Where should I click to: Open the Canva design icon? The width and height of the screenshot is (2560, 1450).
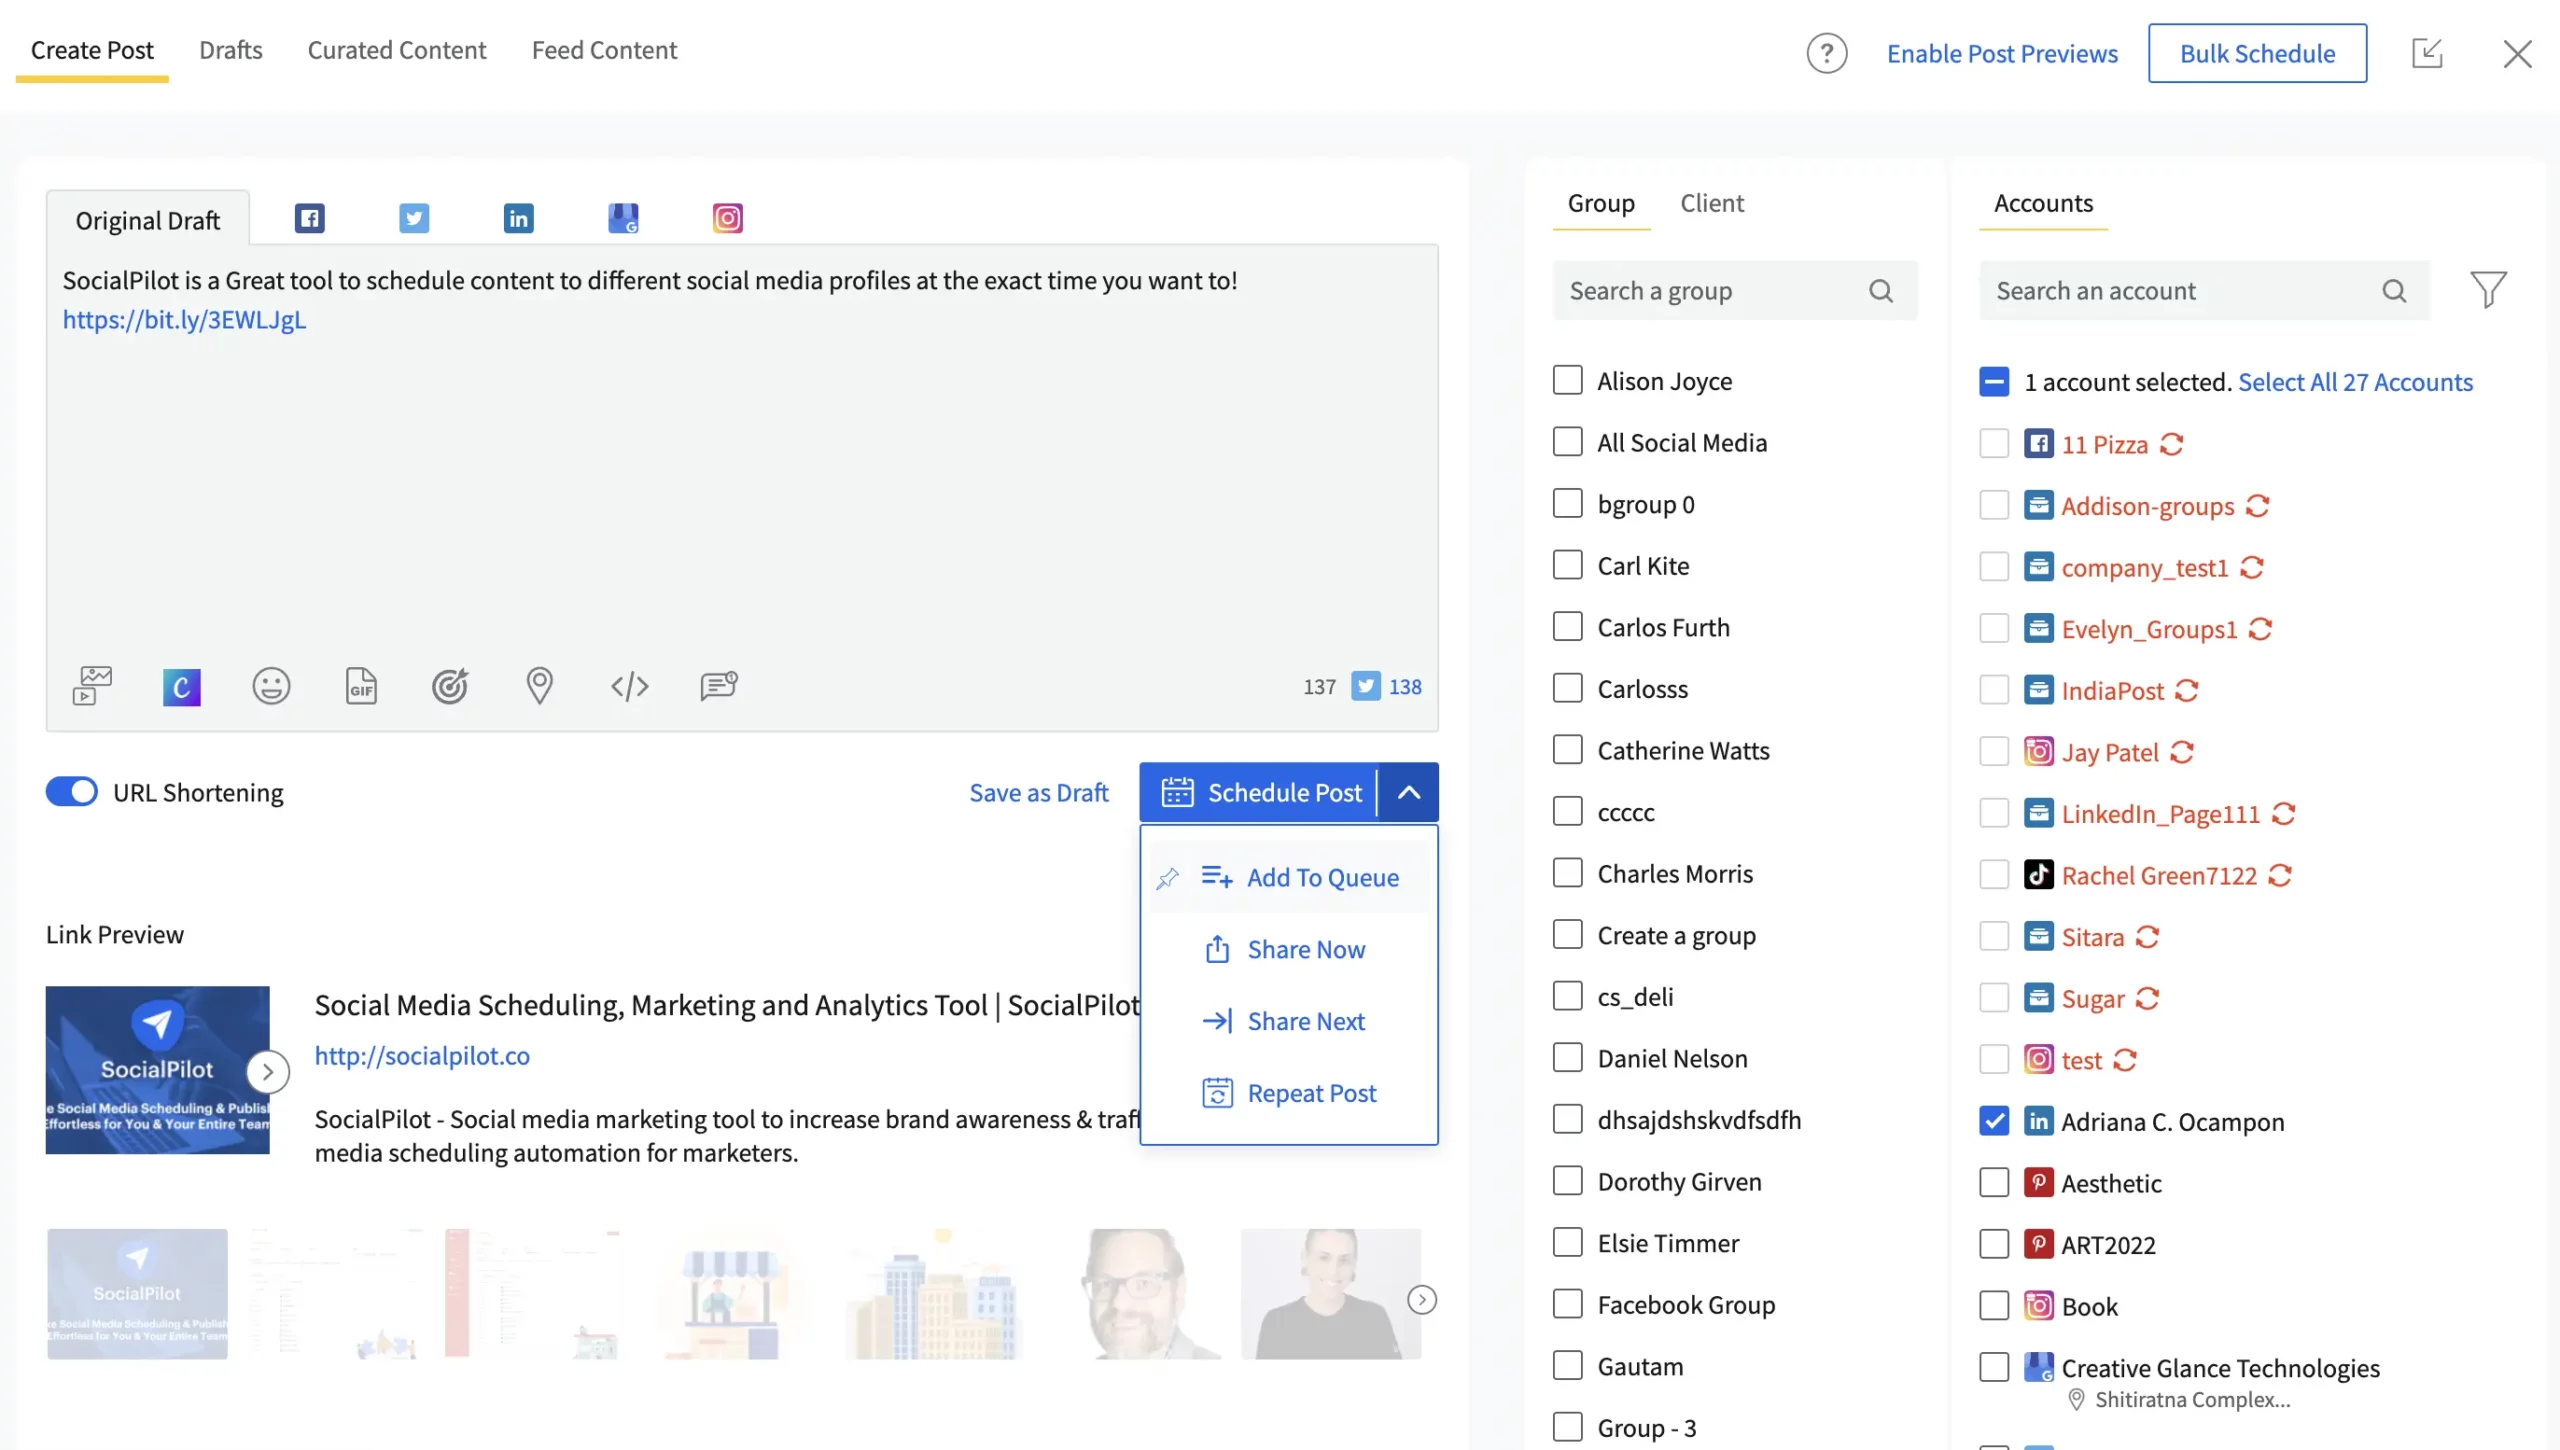pos(181,687)
